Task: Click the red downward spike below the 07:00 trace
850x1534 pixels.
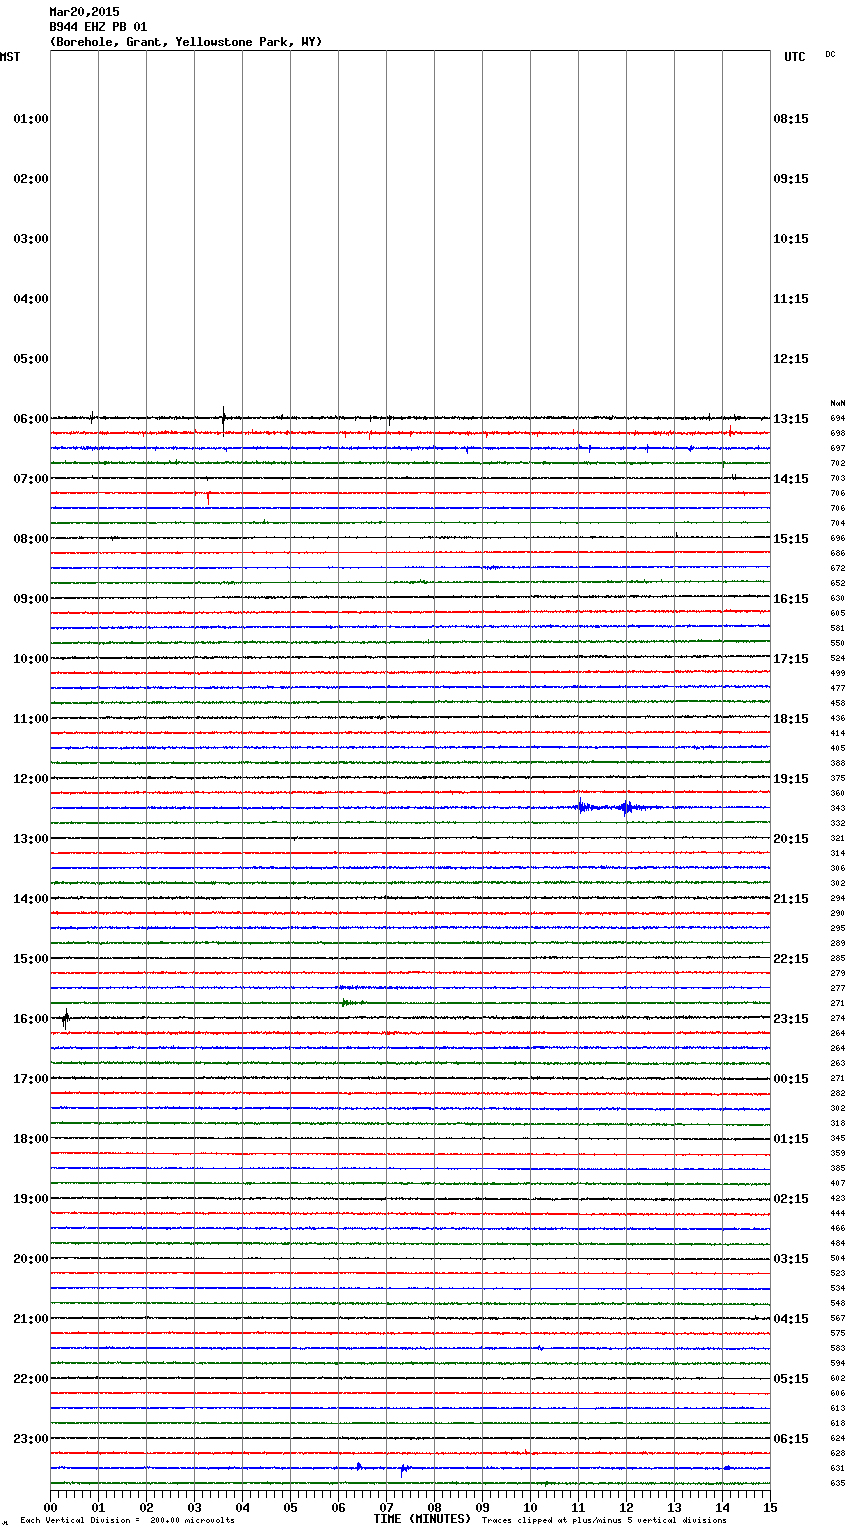Action: click(x=208, y=497)
